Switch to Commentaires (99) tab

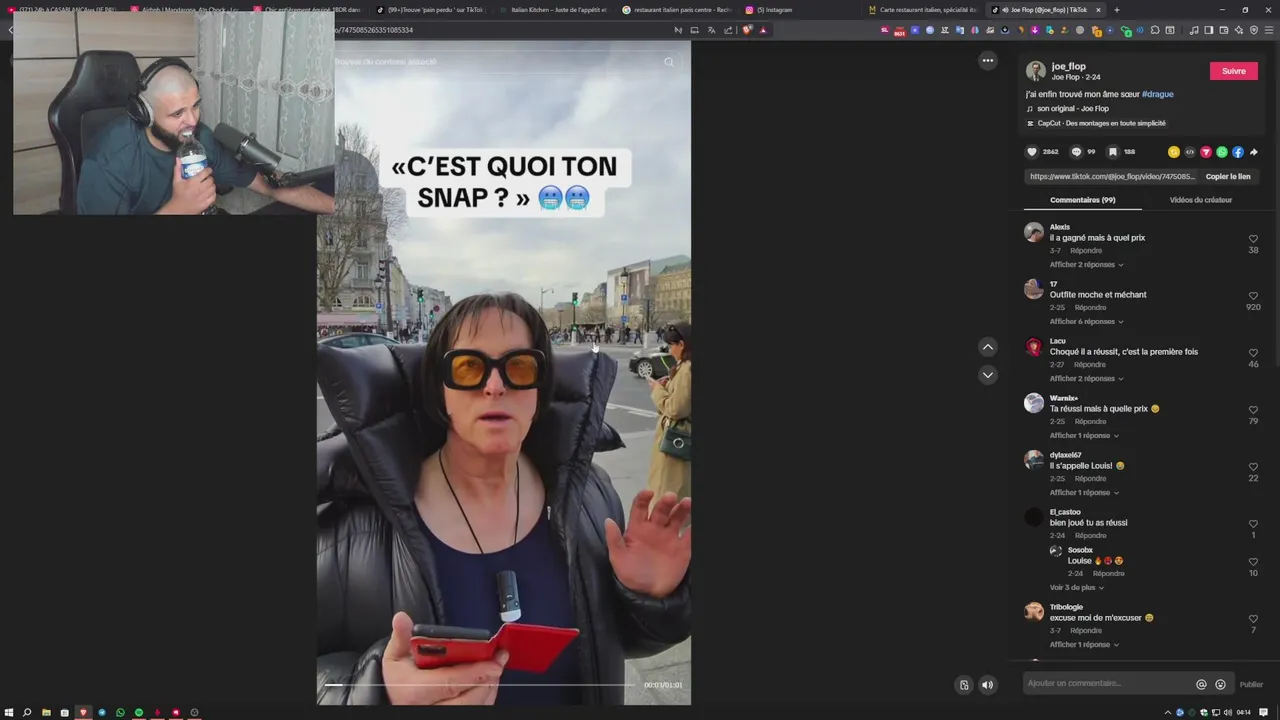click(1082, 200)
